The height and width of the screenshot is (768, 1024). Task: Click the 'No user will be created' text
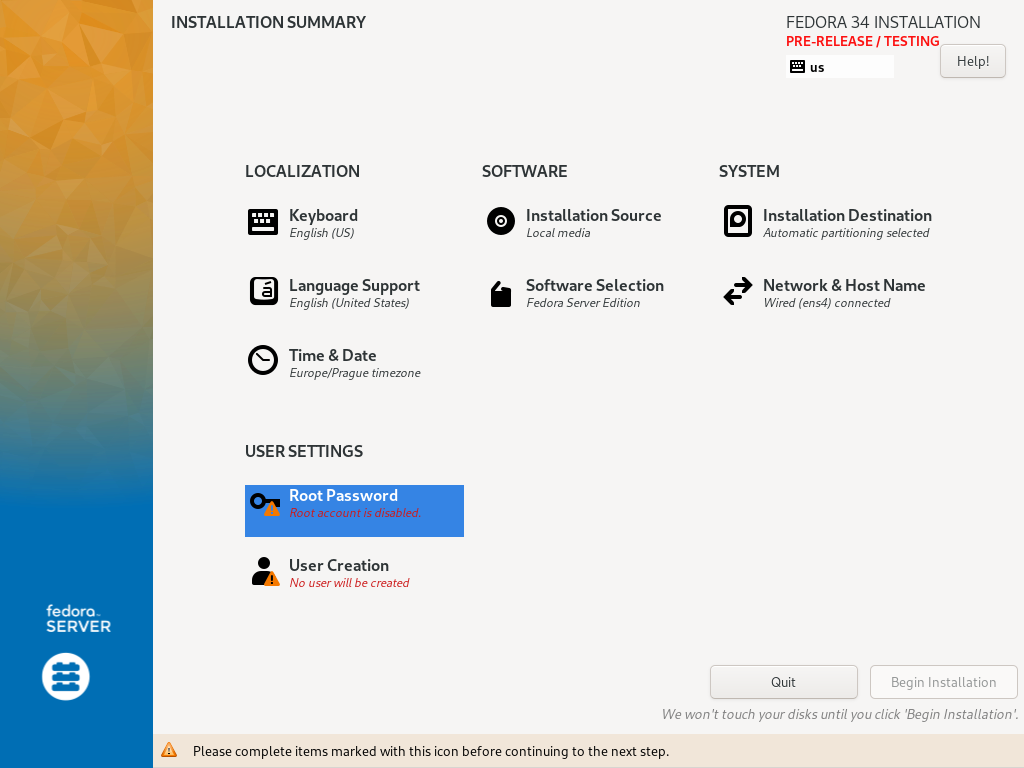(x=349, y=583)
